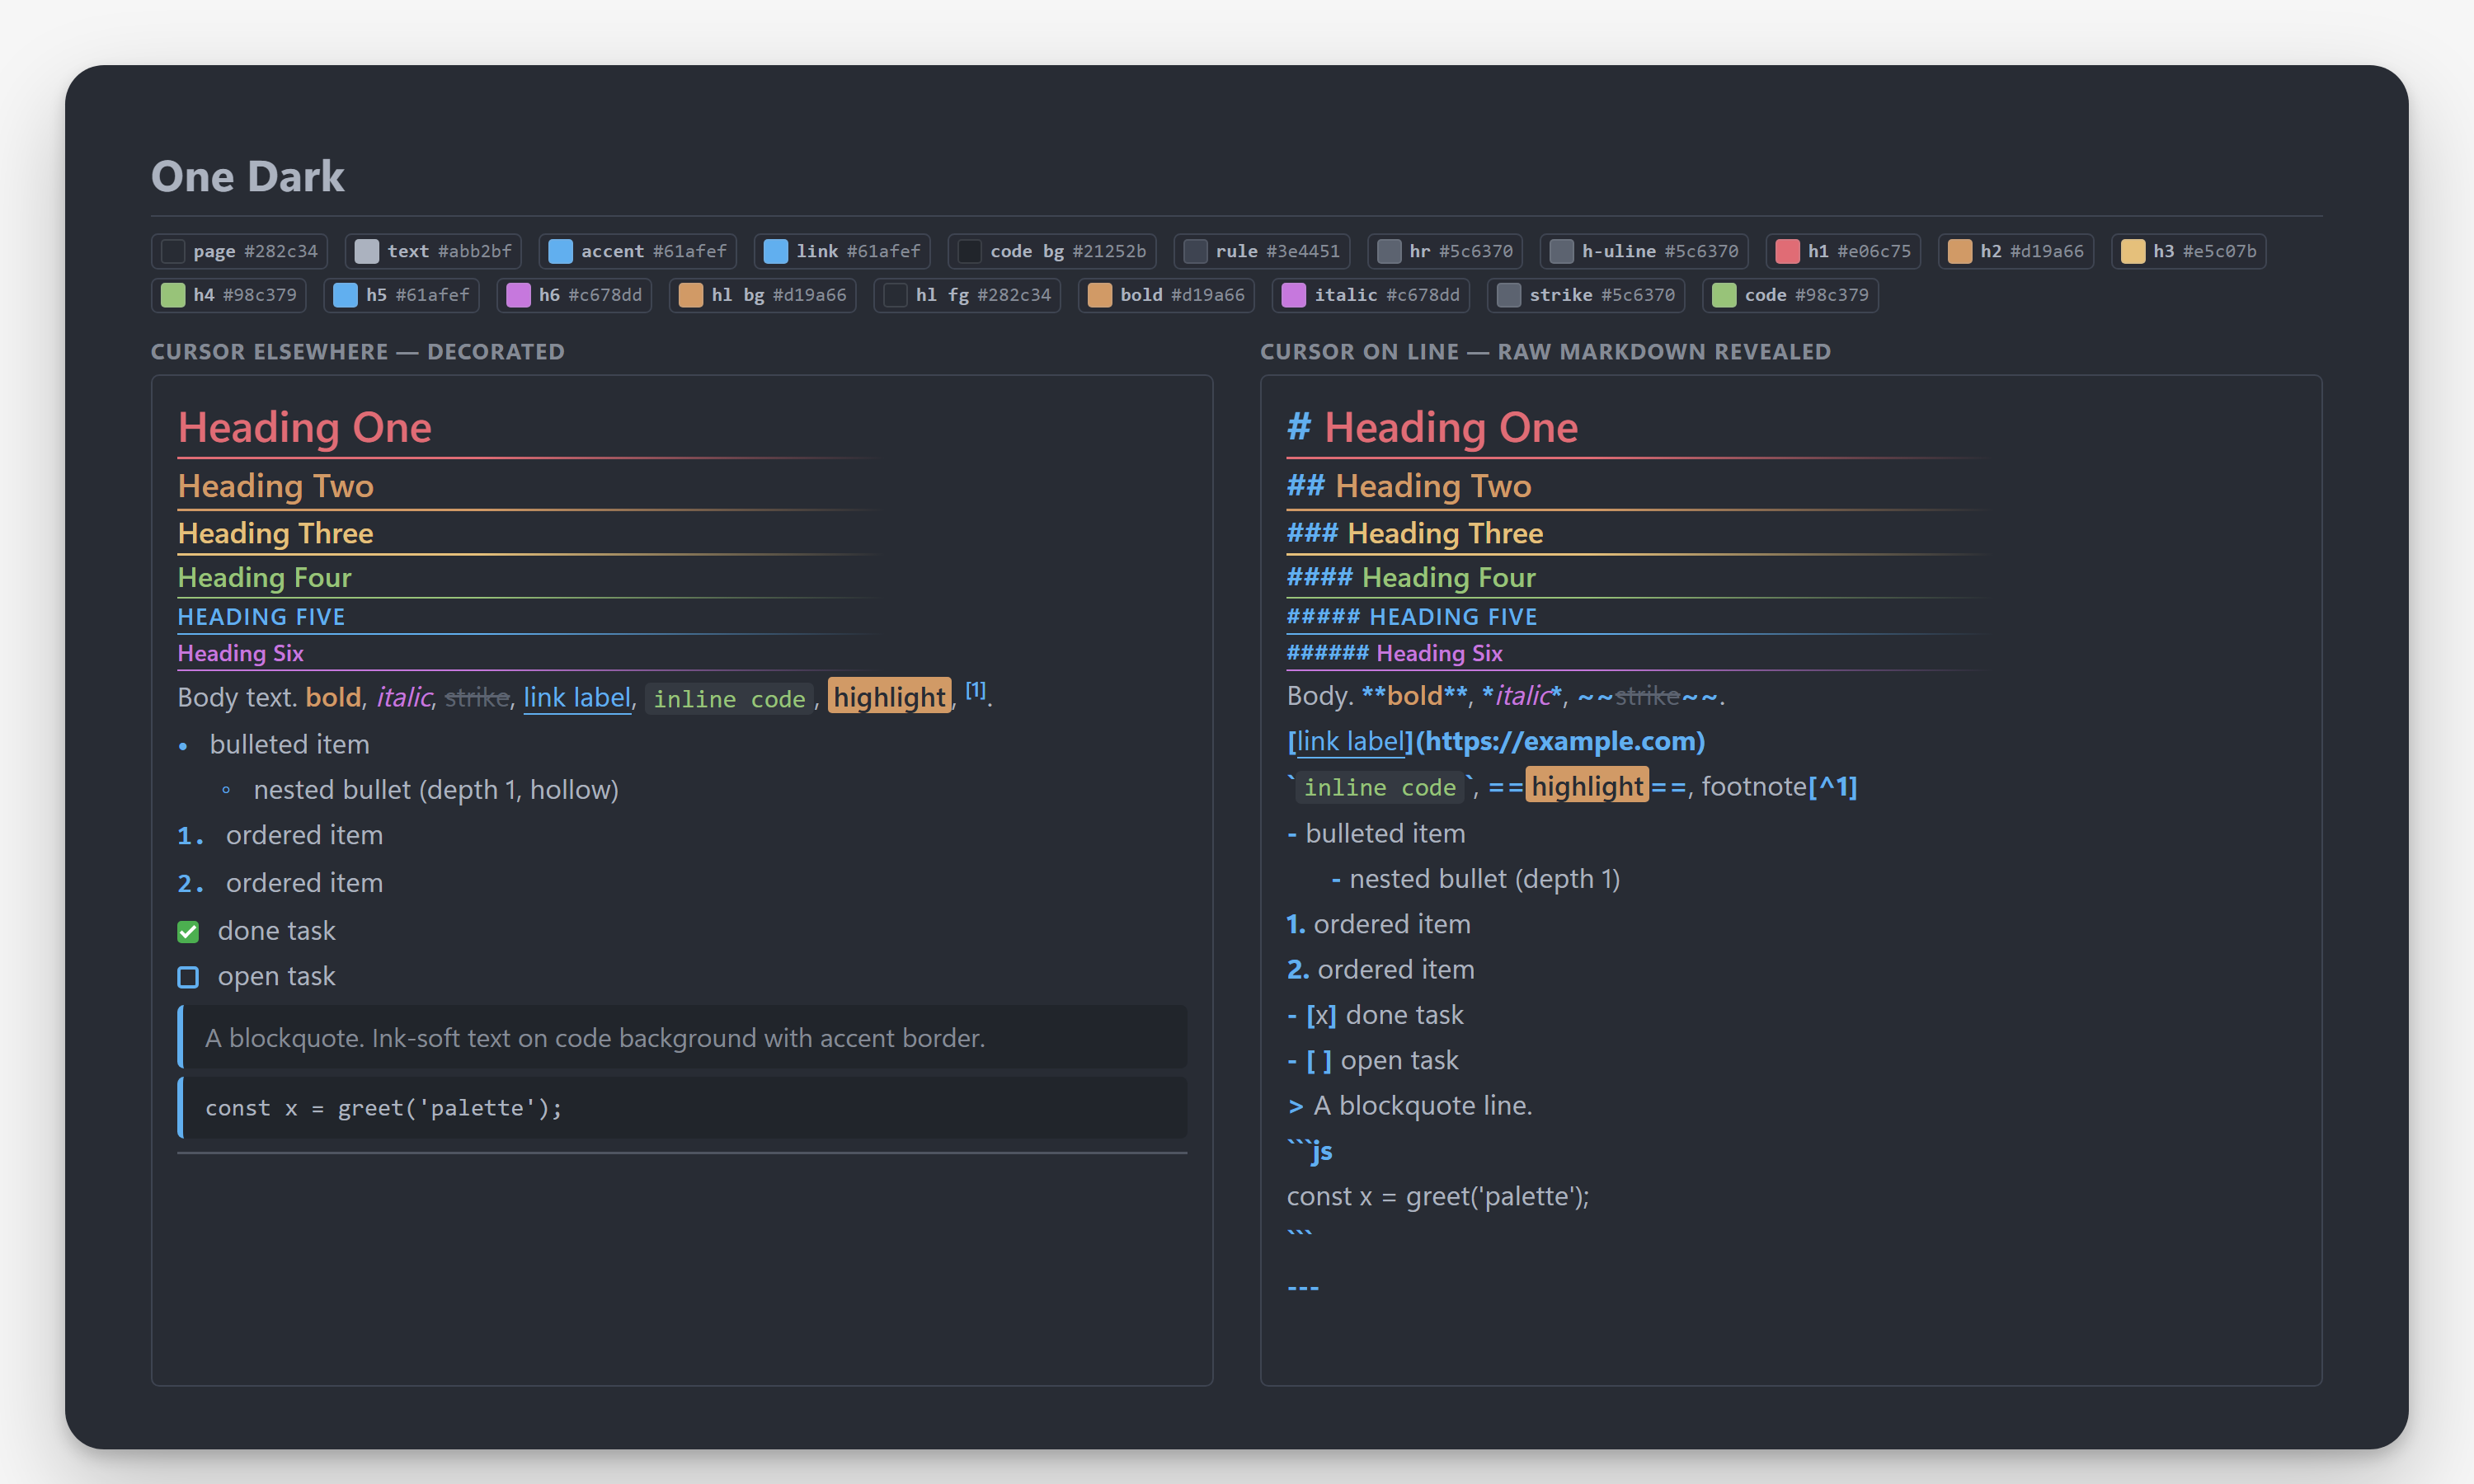Click the 'bulleted item' decorated line

pyautogui.click(x=289, y=744)
